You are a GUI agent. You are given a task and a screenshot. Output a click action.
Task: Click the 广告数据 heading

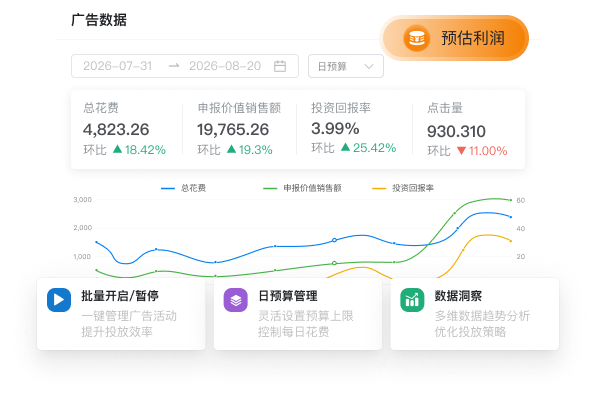point(99,20)
